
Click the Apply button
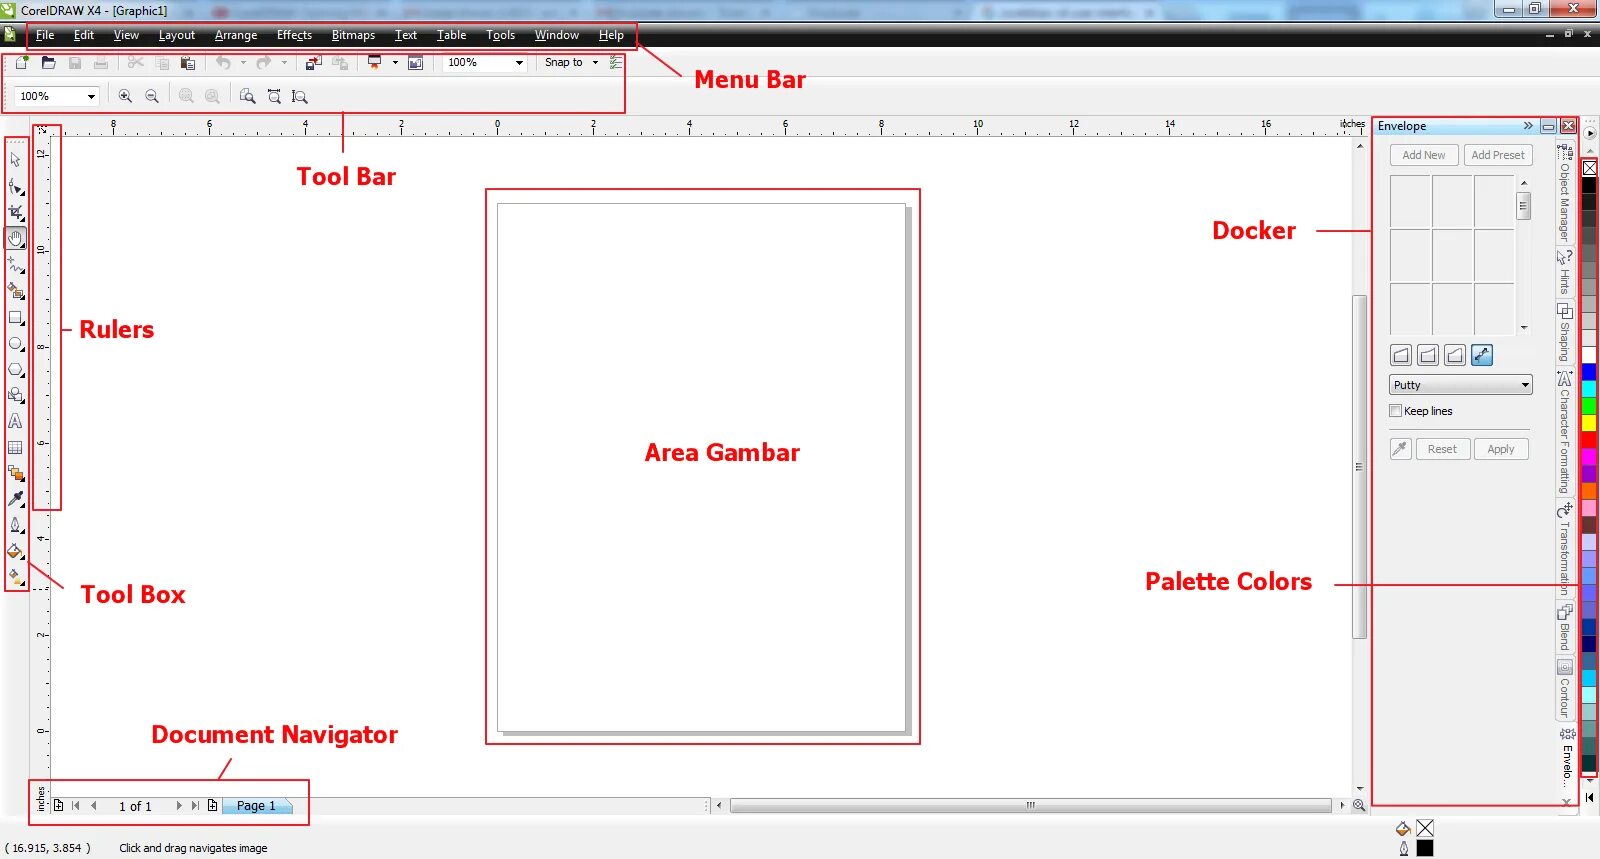tap(1501, 449)
